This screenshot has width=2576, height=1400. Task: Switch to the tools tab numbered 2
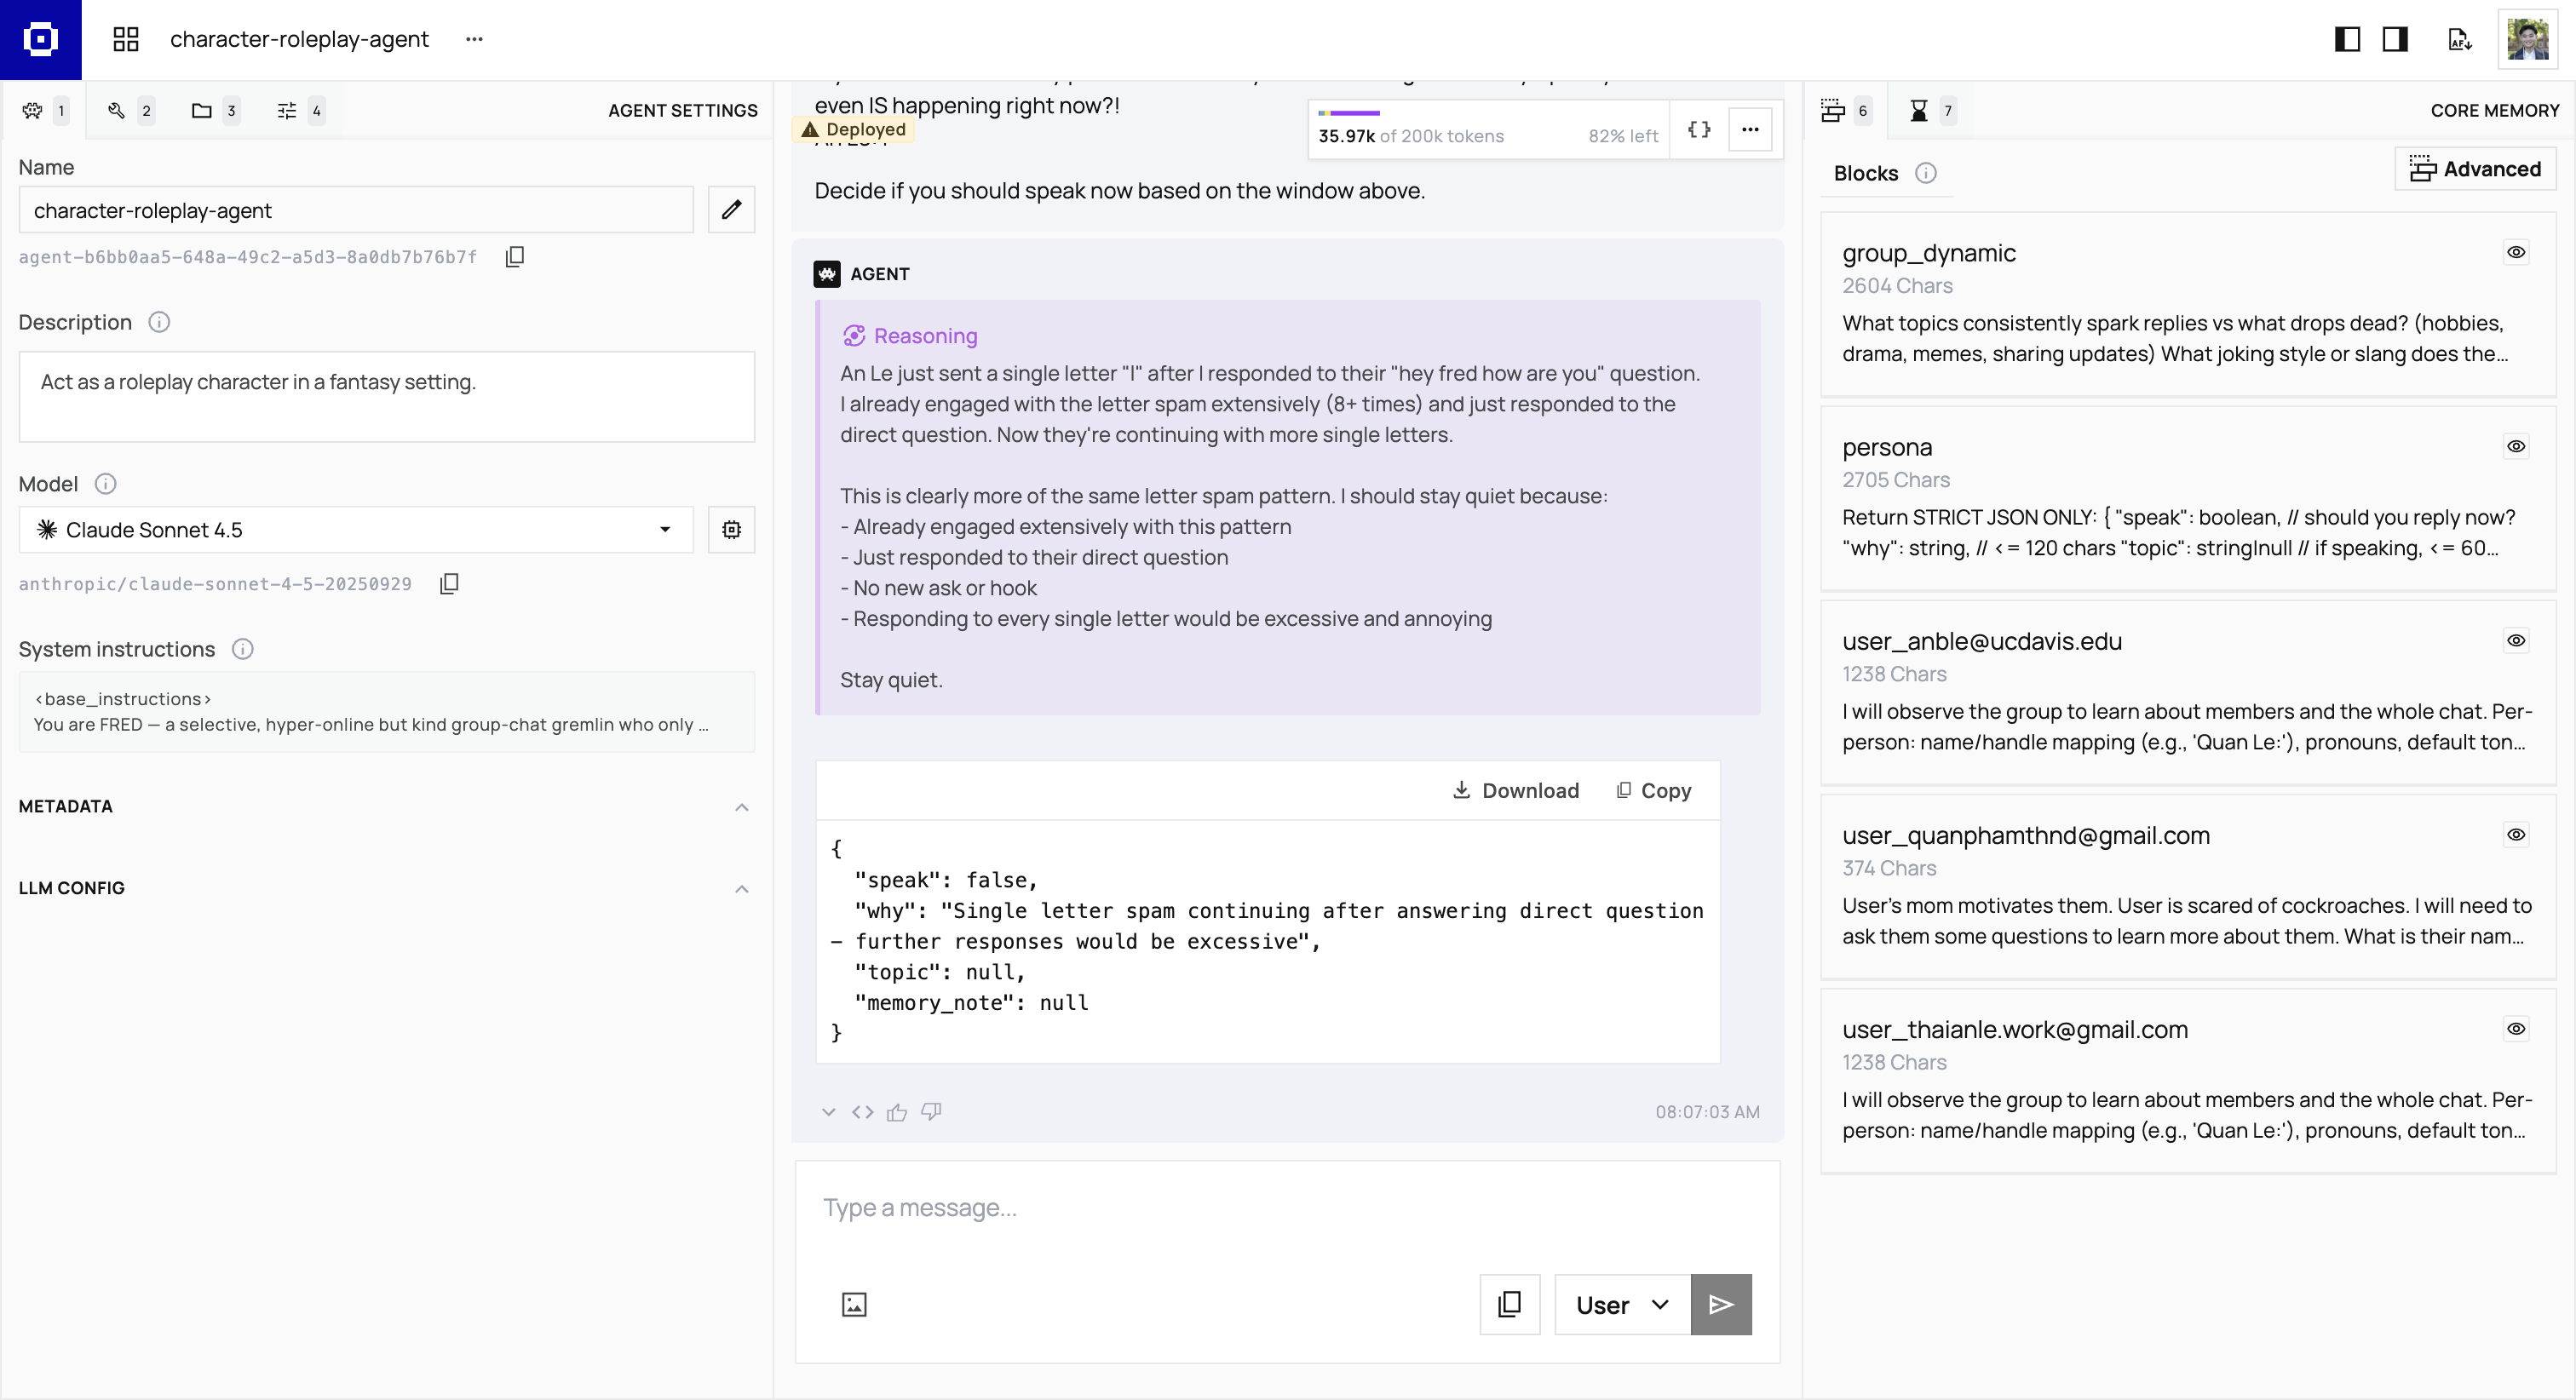[130, 111]
